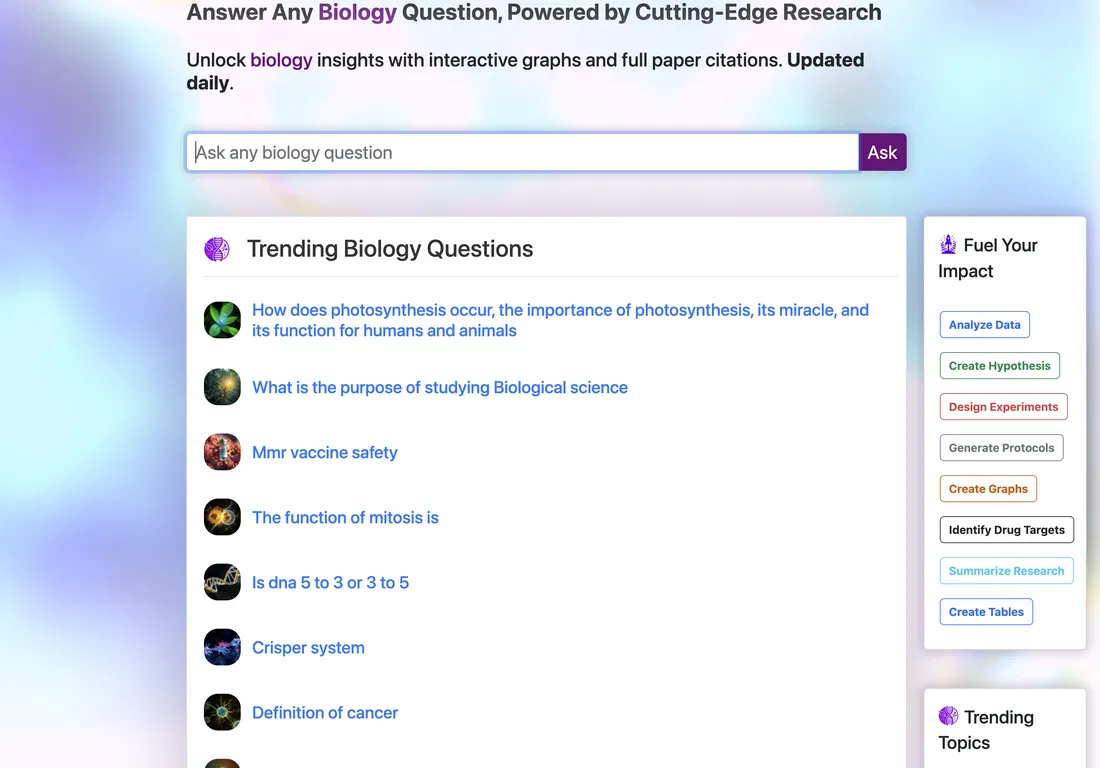Click the photosynthesis question leaf icon
Viewport: 1100px width, 768px height.
click(222, 321)
